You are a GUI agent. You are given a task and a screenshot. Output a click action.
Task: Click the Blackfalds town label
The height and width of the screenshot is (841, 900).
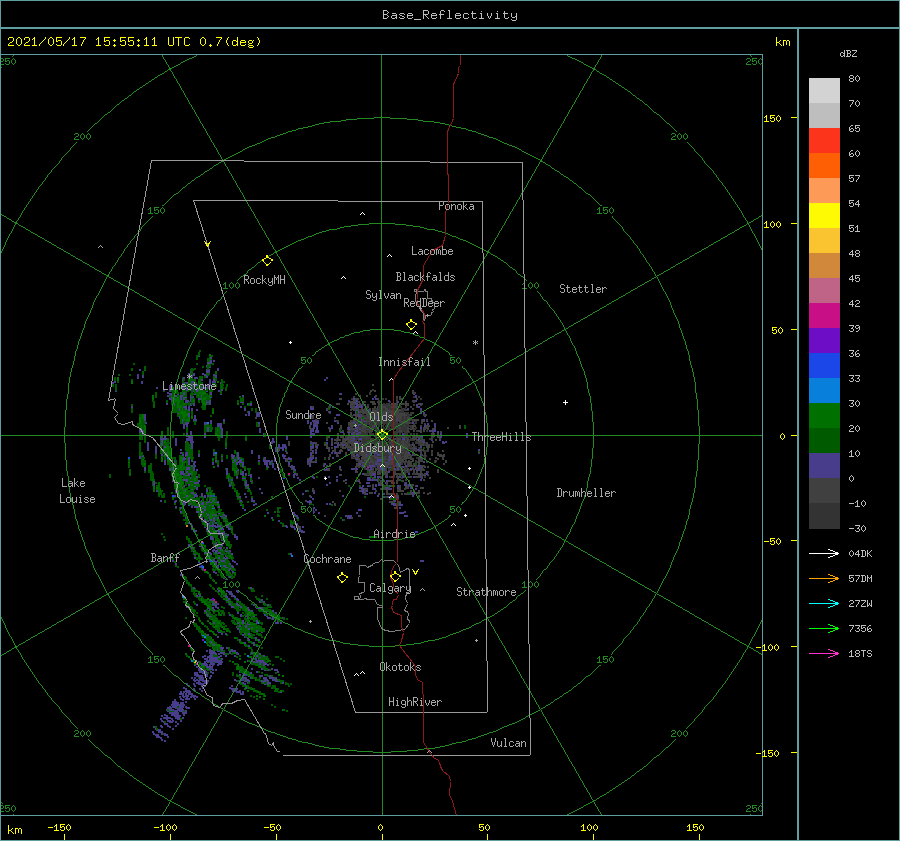(425, 277)
